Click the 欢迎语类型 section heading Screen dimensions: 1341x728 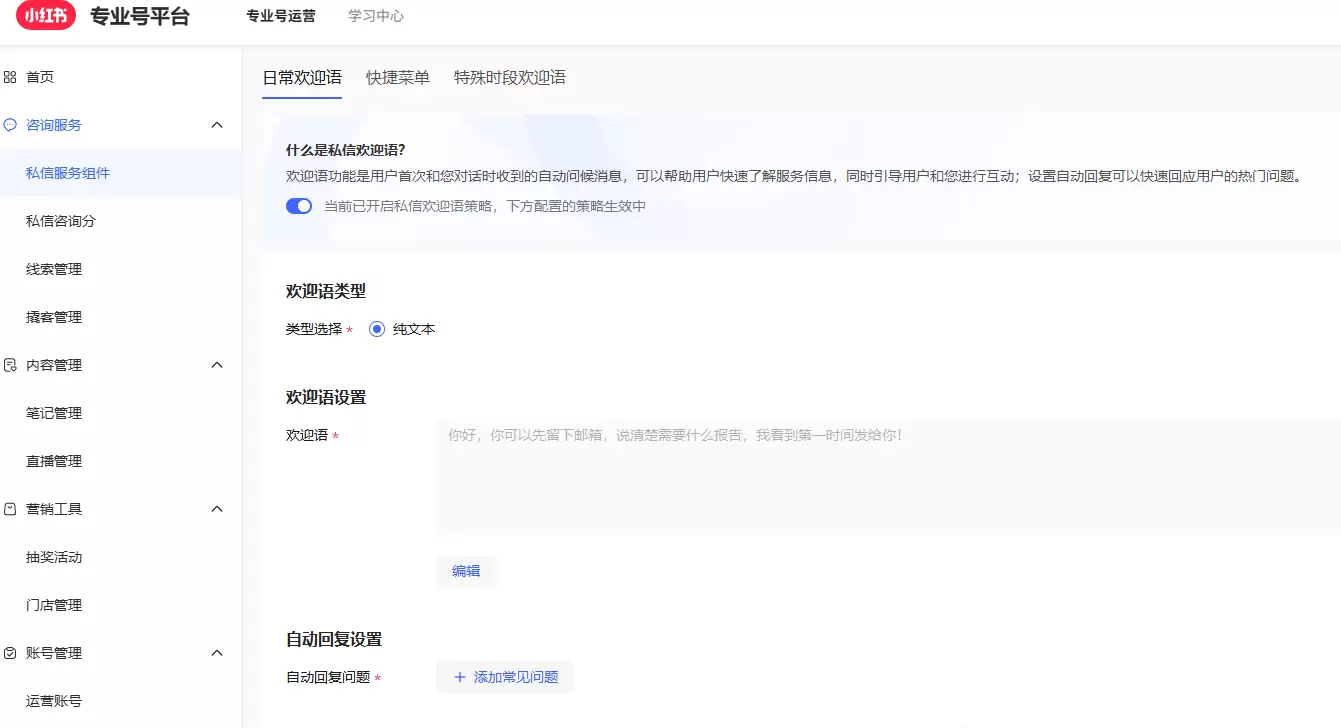(326, 291)
